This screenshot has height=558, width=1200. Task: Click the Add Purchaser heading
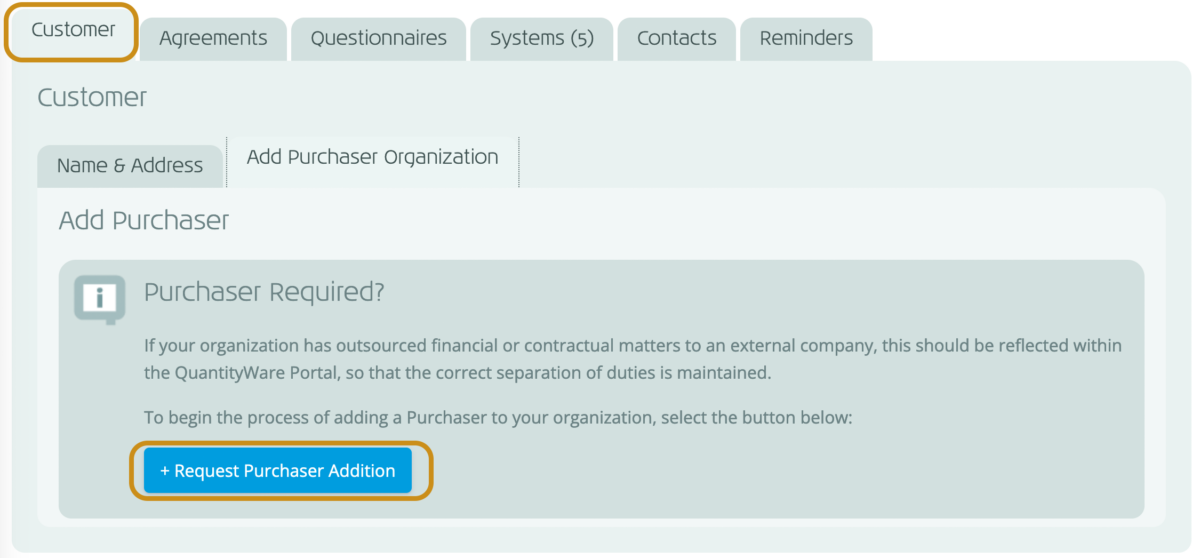[x=144, y=221]
